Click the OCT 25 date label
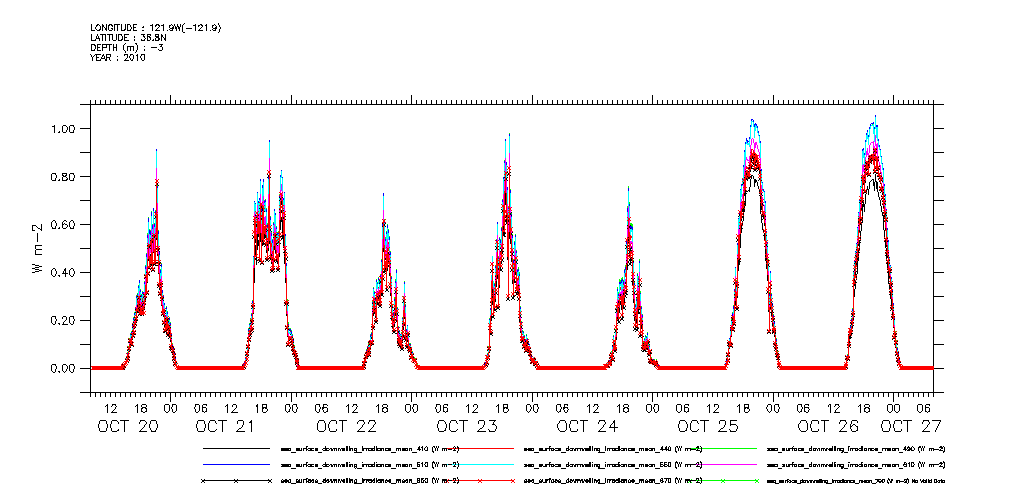The height and width of the screenshot is (504, 1009). [x=708, y=426]
